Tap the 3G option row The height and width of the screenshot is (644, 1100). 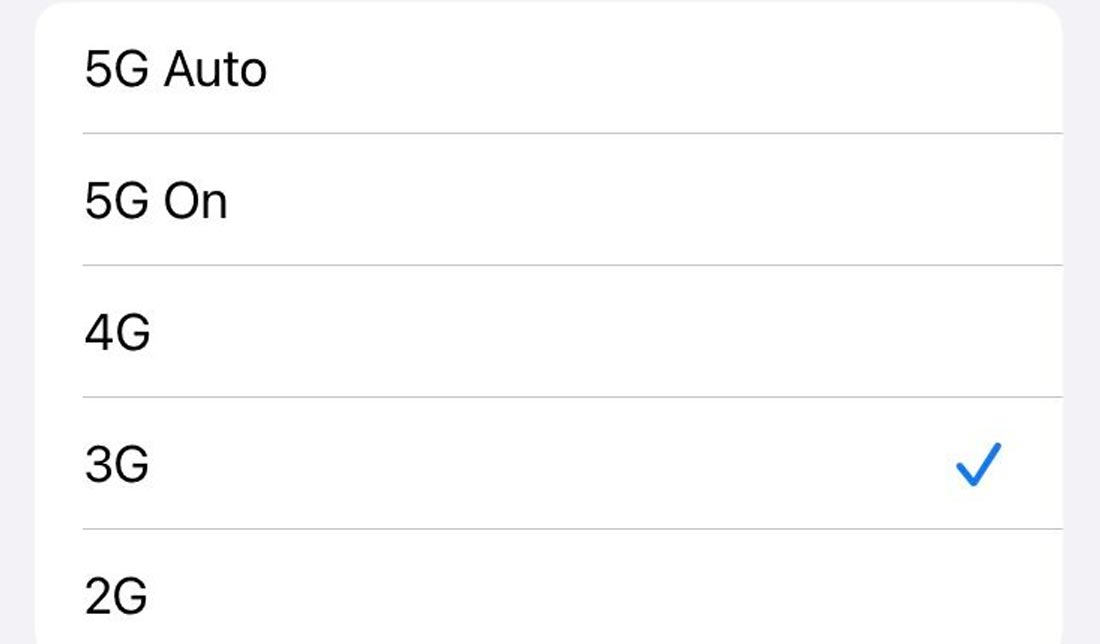click(548, 464)
